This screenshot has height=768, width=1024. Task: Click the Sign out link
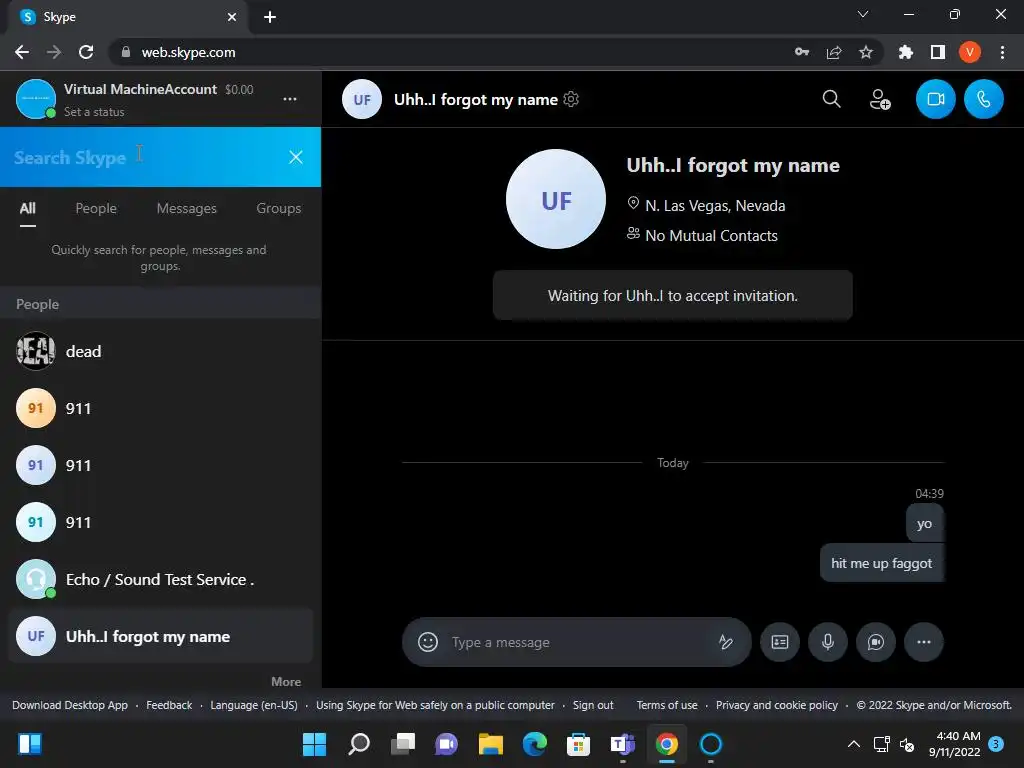(x=593, y=705)
